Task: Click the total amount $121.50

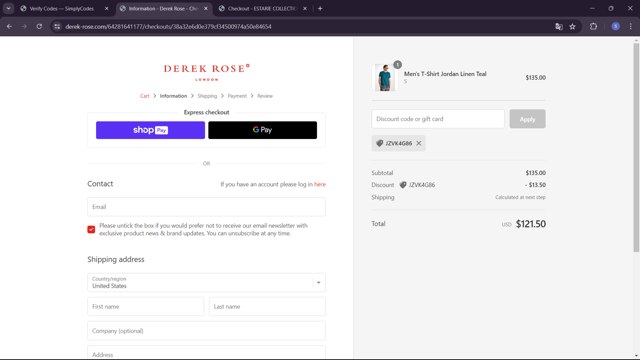Action: [531, 224]
